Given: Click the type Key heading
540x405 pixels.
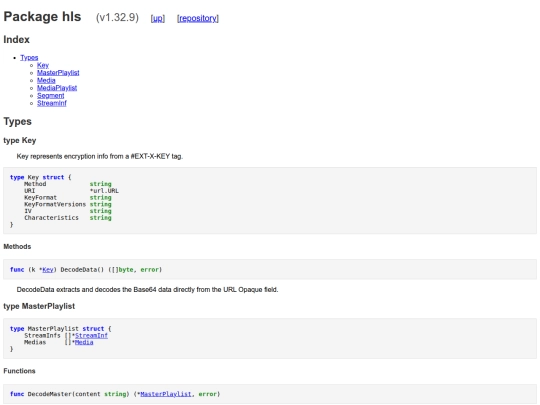Looking at the screenshot, I should pyautogui.click(x=20, y=141).
